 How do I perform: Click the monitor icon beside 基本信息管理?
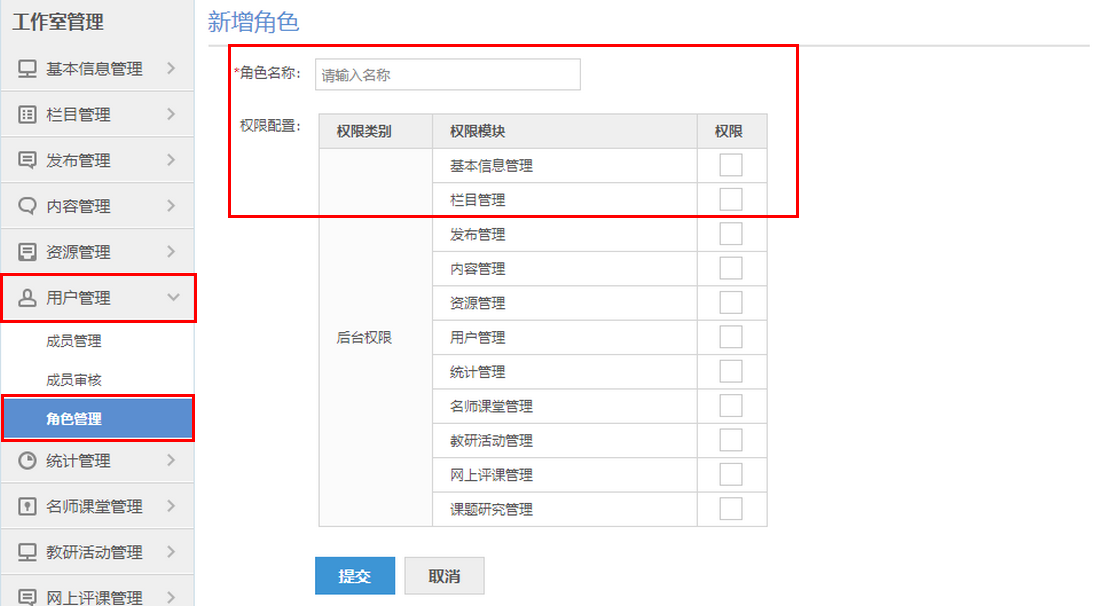28,69
